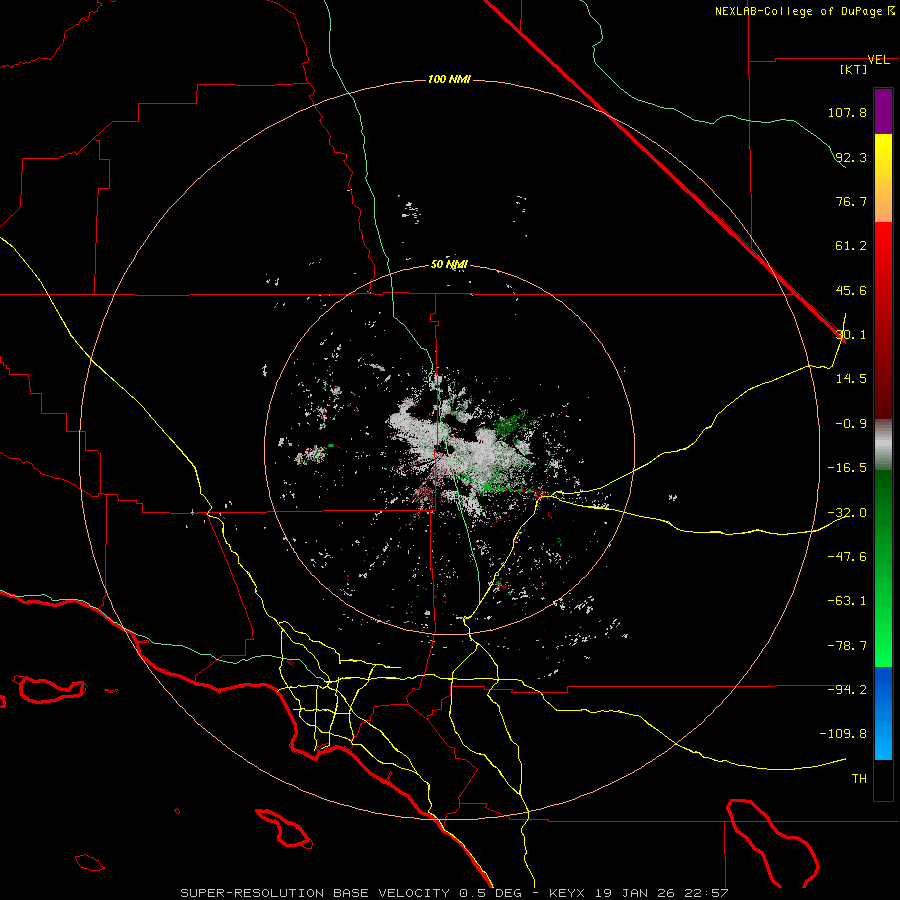Viewport: 900px width, 900px height.
Task: Click the -47.6 value on velocity scale
Action: [847, 557]
